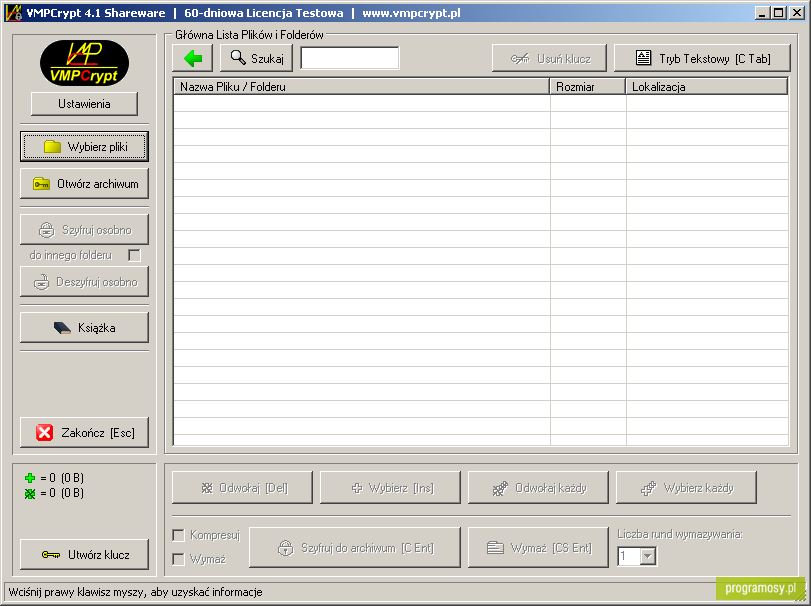
Task: Click the green plus selected-count icon
Action: click(30, 478)
